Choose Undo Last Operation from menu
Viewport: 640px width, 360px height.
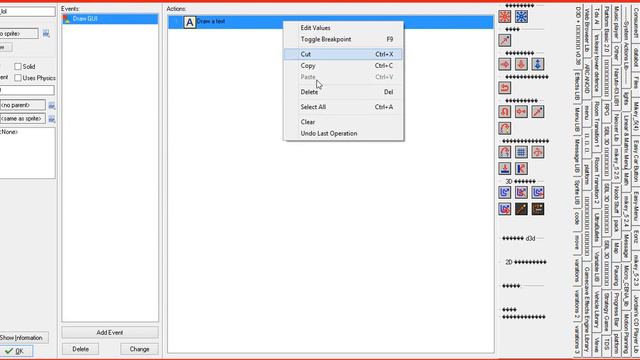pos(343,133)
